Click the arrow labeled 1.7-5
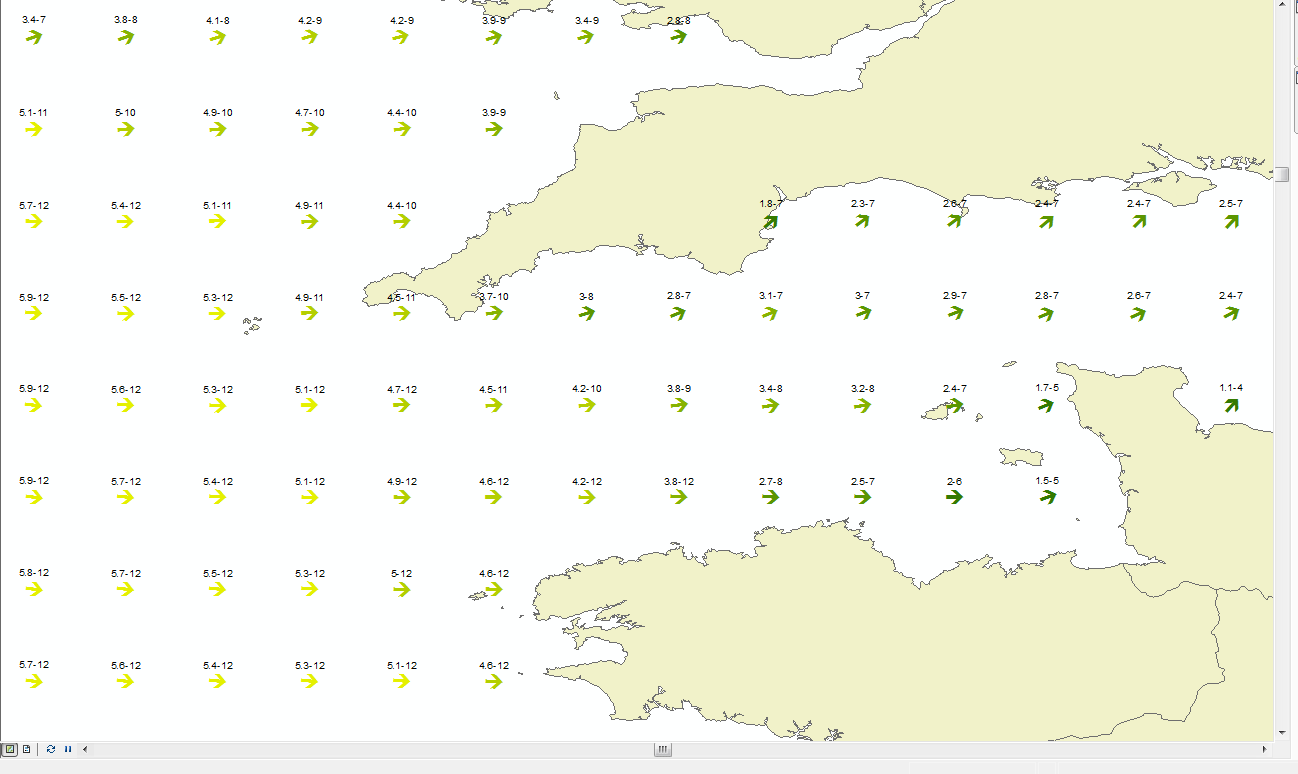Viewport: 1298px width, 774px height. tap(1046, 405)
